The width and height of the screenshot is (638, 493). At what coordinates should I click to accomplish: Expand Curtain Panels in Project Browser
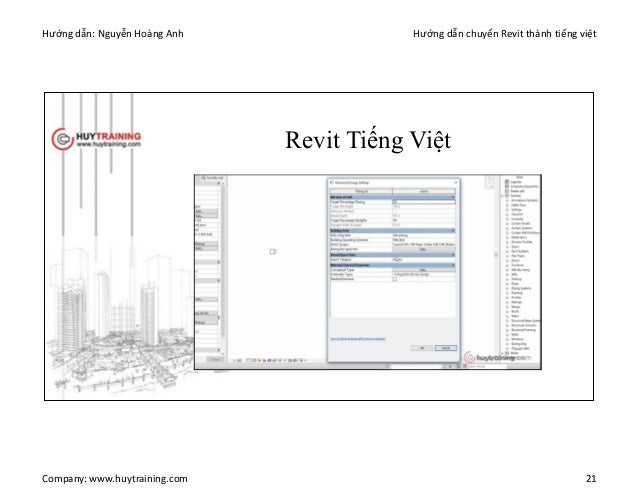point(507,223)
